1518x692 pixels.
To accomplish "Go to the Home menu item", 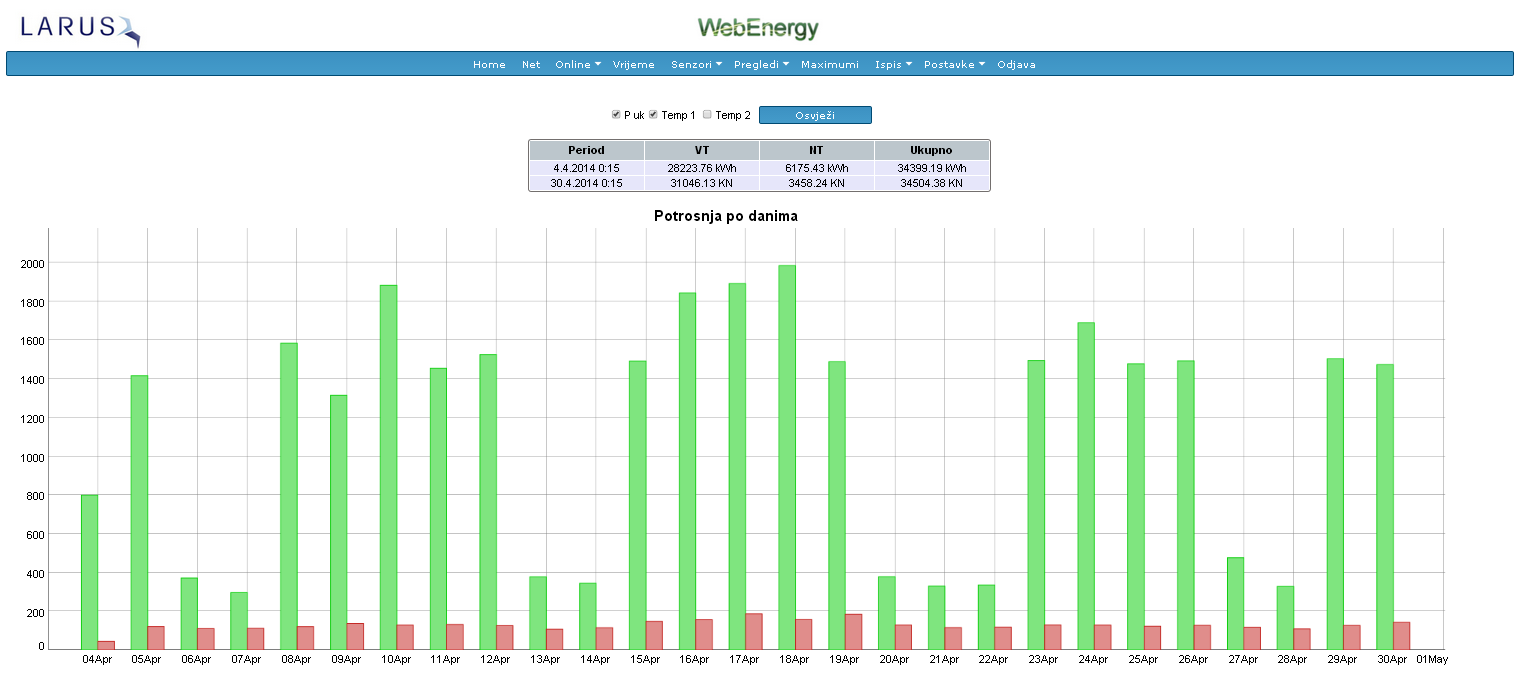I will pos(489,65).
